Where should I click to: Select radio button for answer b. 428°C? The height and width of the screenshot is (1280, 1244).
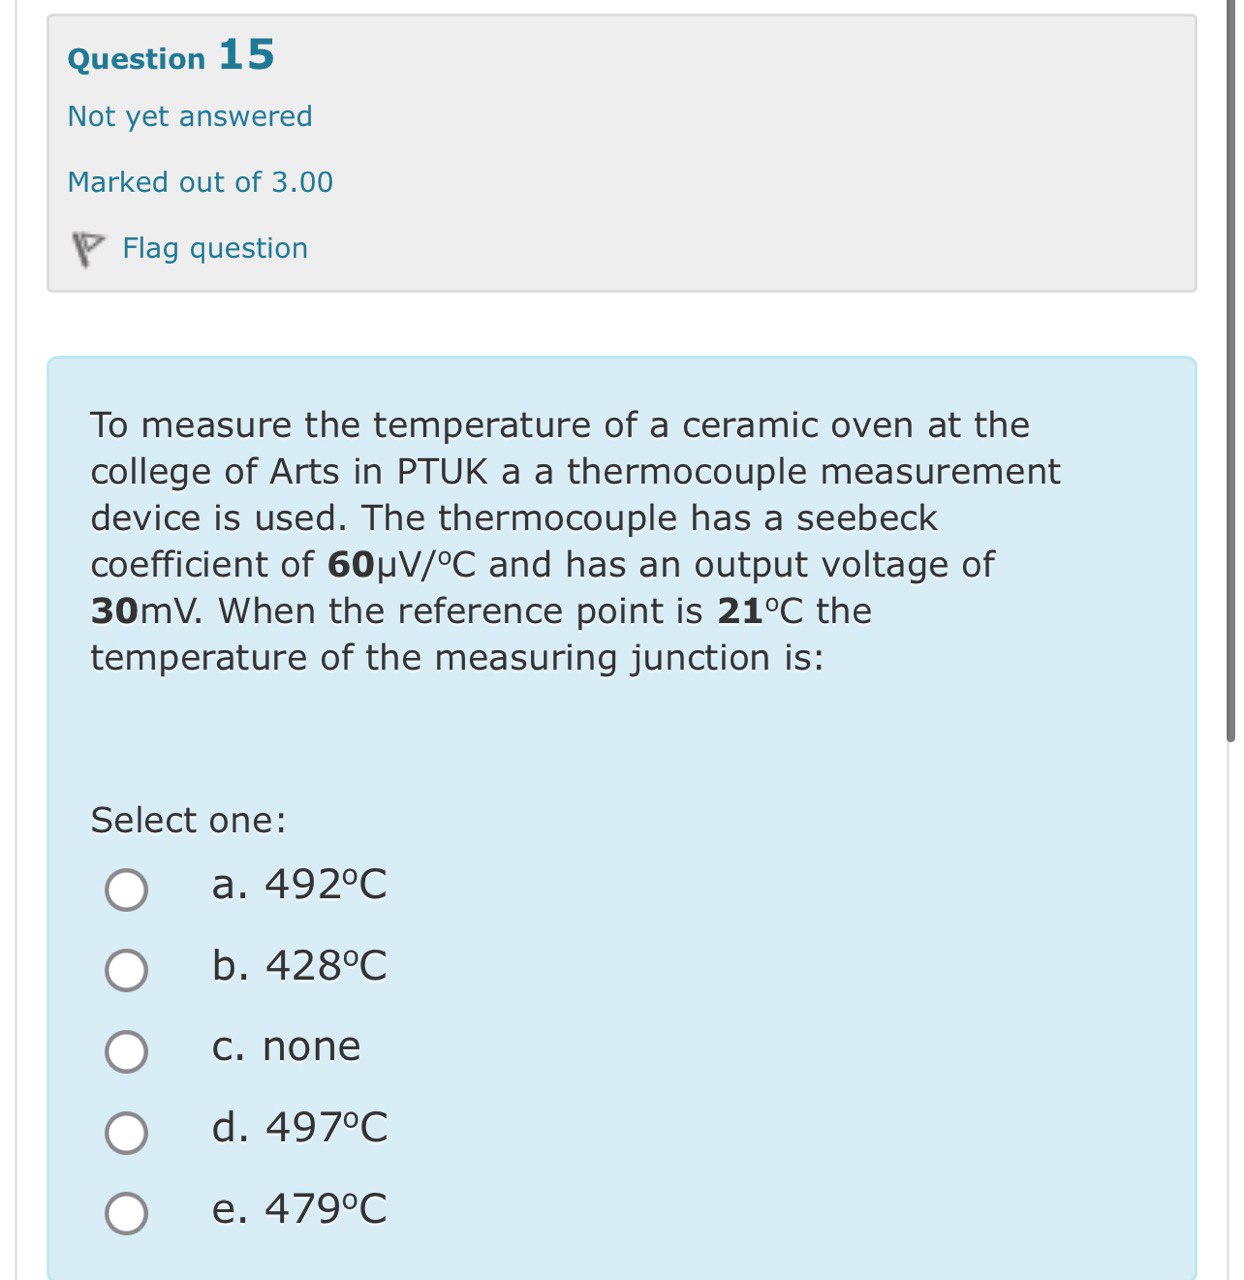(x=126, y=969)
